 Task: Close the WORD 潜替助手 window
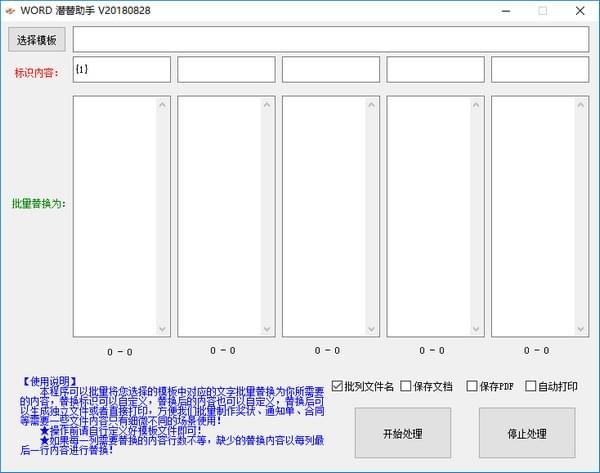click(x=580, y=11)
